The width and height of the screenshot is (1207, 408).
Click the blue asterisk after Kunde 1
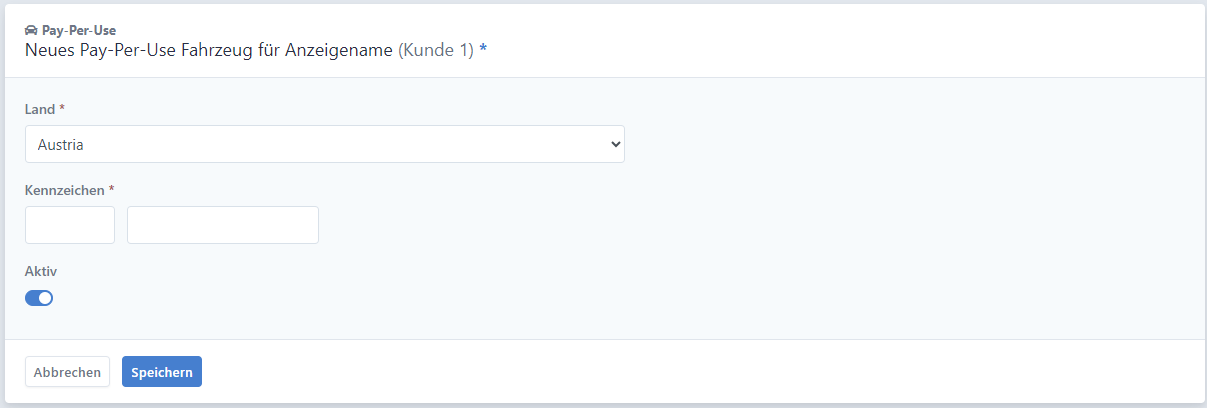pyautogui.click(x=483, y=51)
